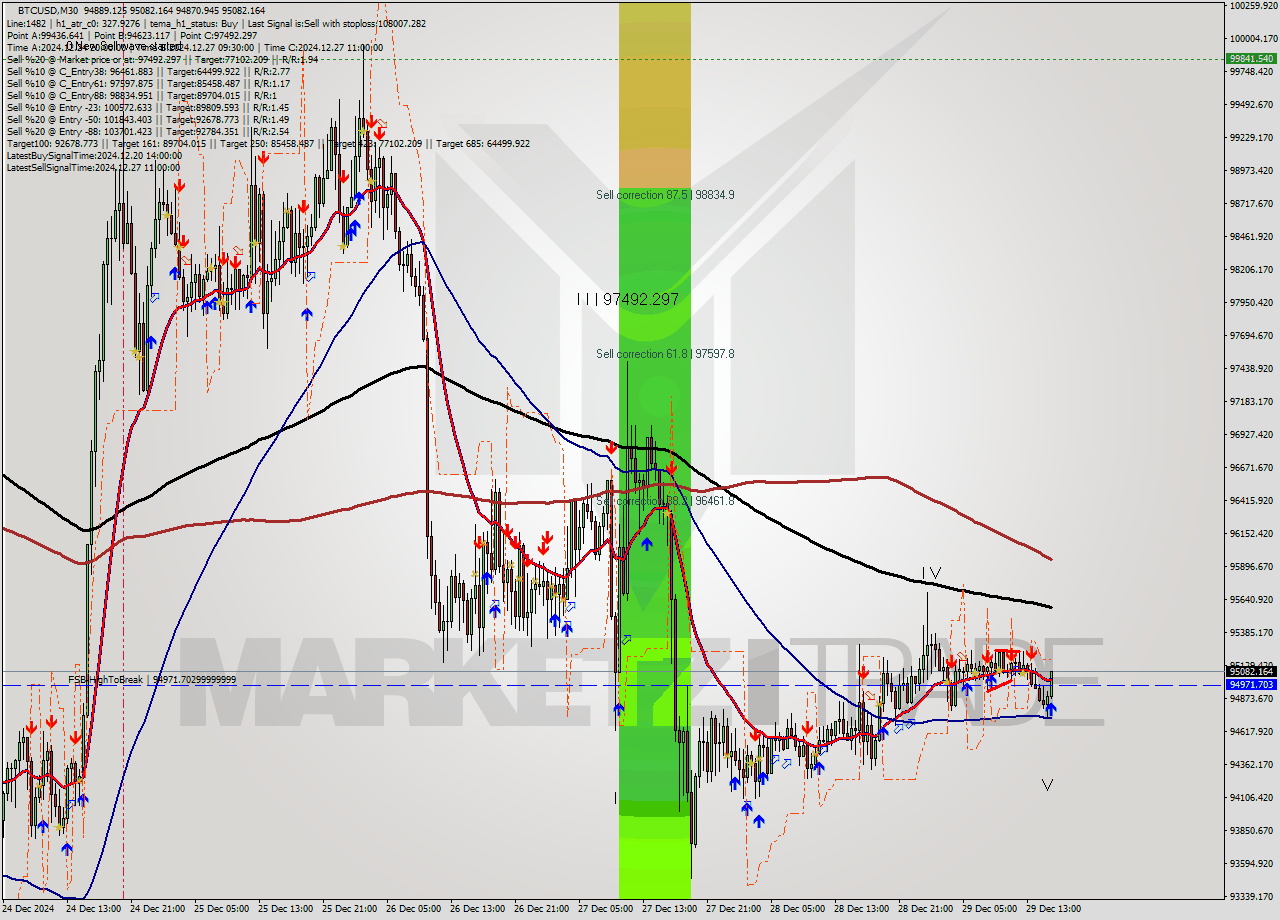Click the '24 Dec 21:00' time label

pyautogui.click(x=157, y=909)
